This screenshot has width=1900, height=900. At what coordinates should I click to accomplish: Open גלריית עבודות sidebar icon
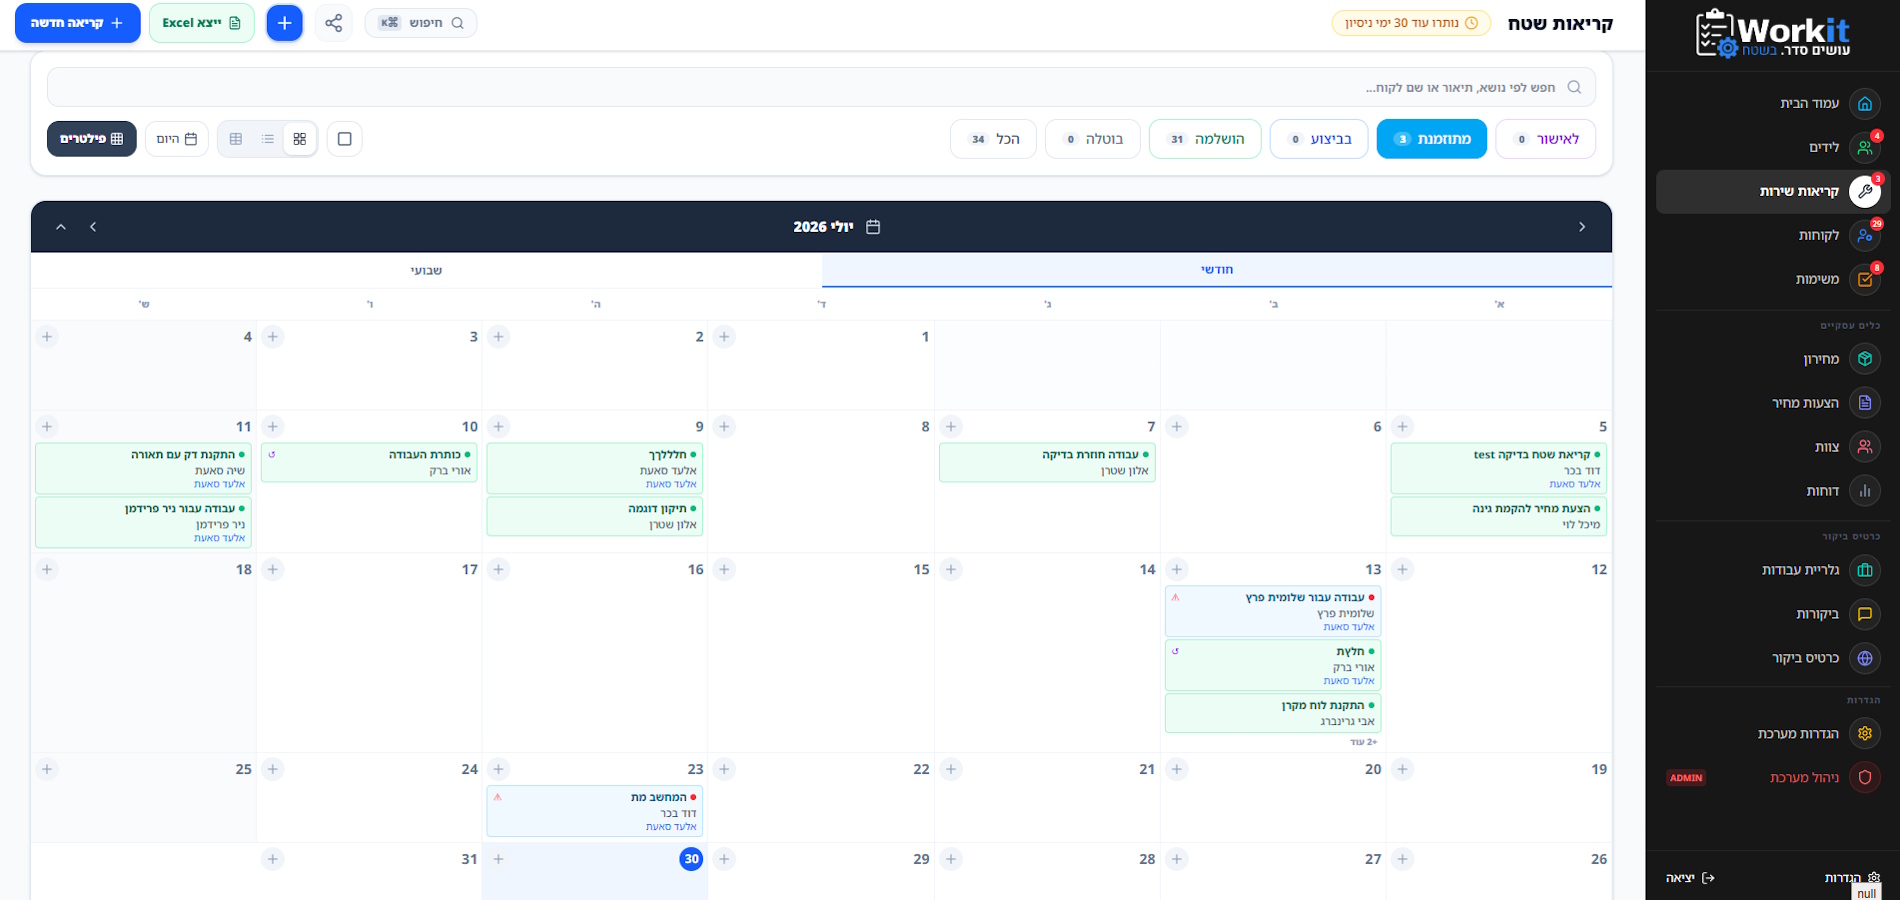pos(1865,570)
